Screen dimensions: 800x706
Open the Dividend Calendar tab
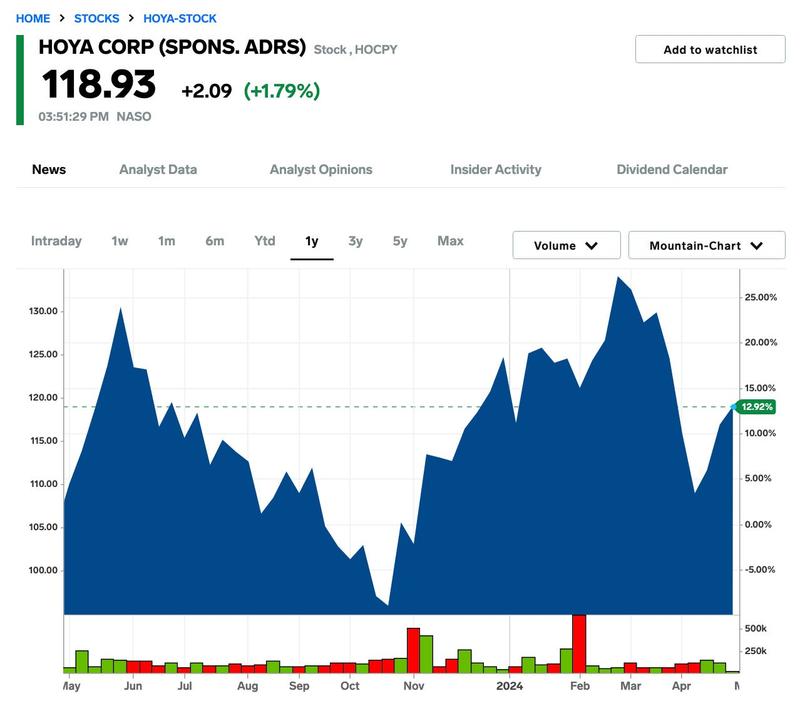click(x=672, y=169)
